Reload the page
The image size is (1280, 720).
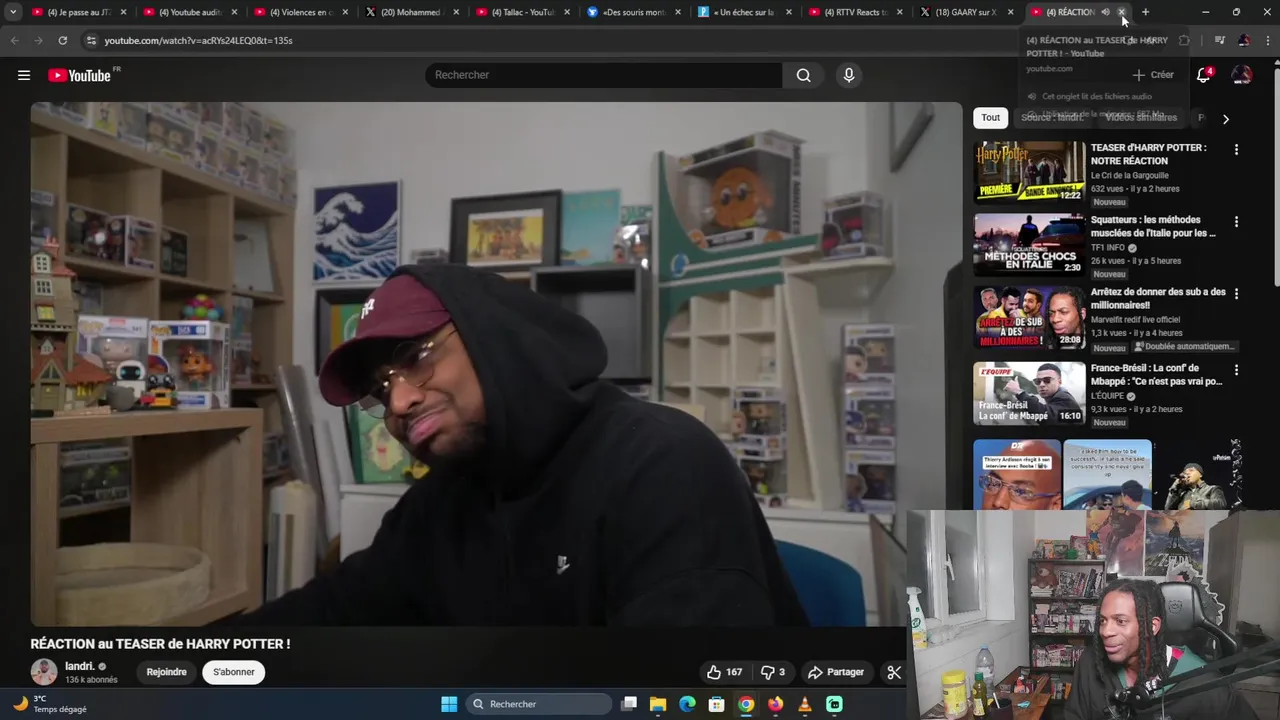point(62,40)
